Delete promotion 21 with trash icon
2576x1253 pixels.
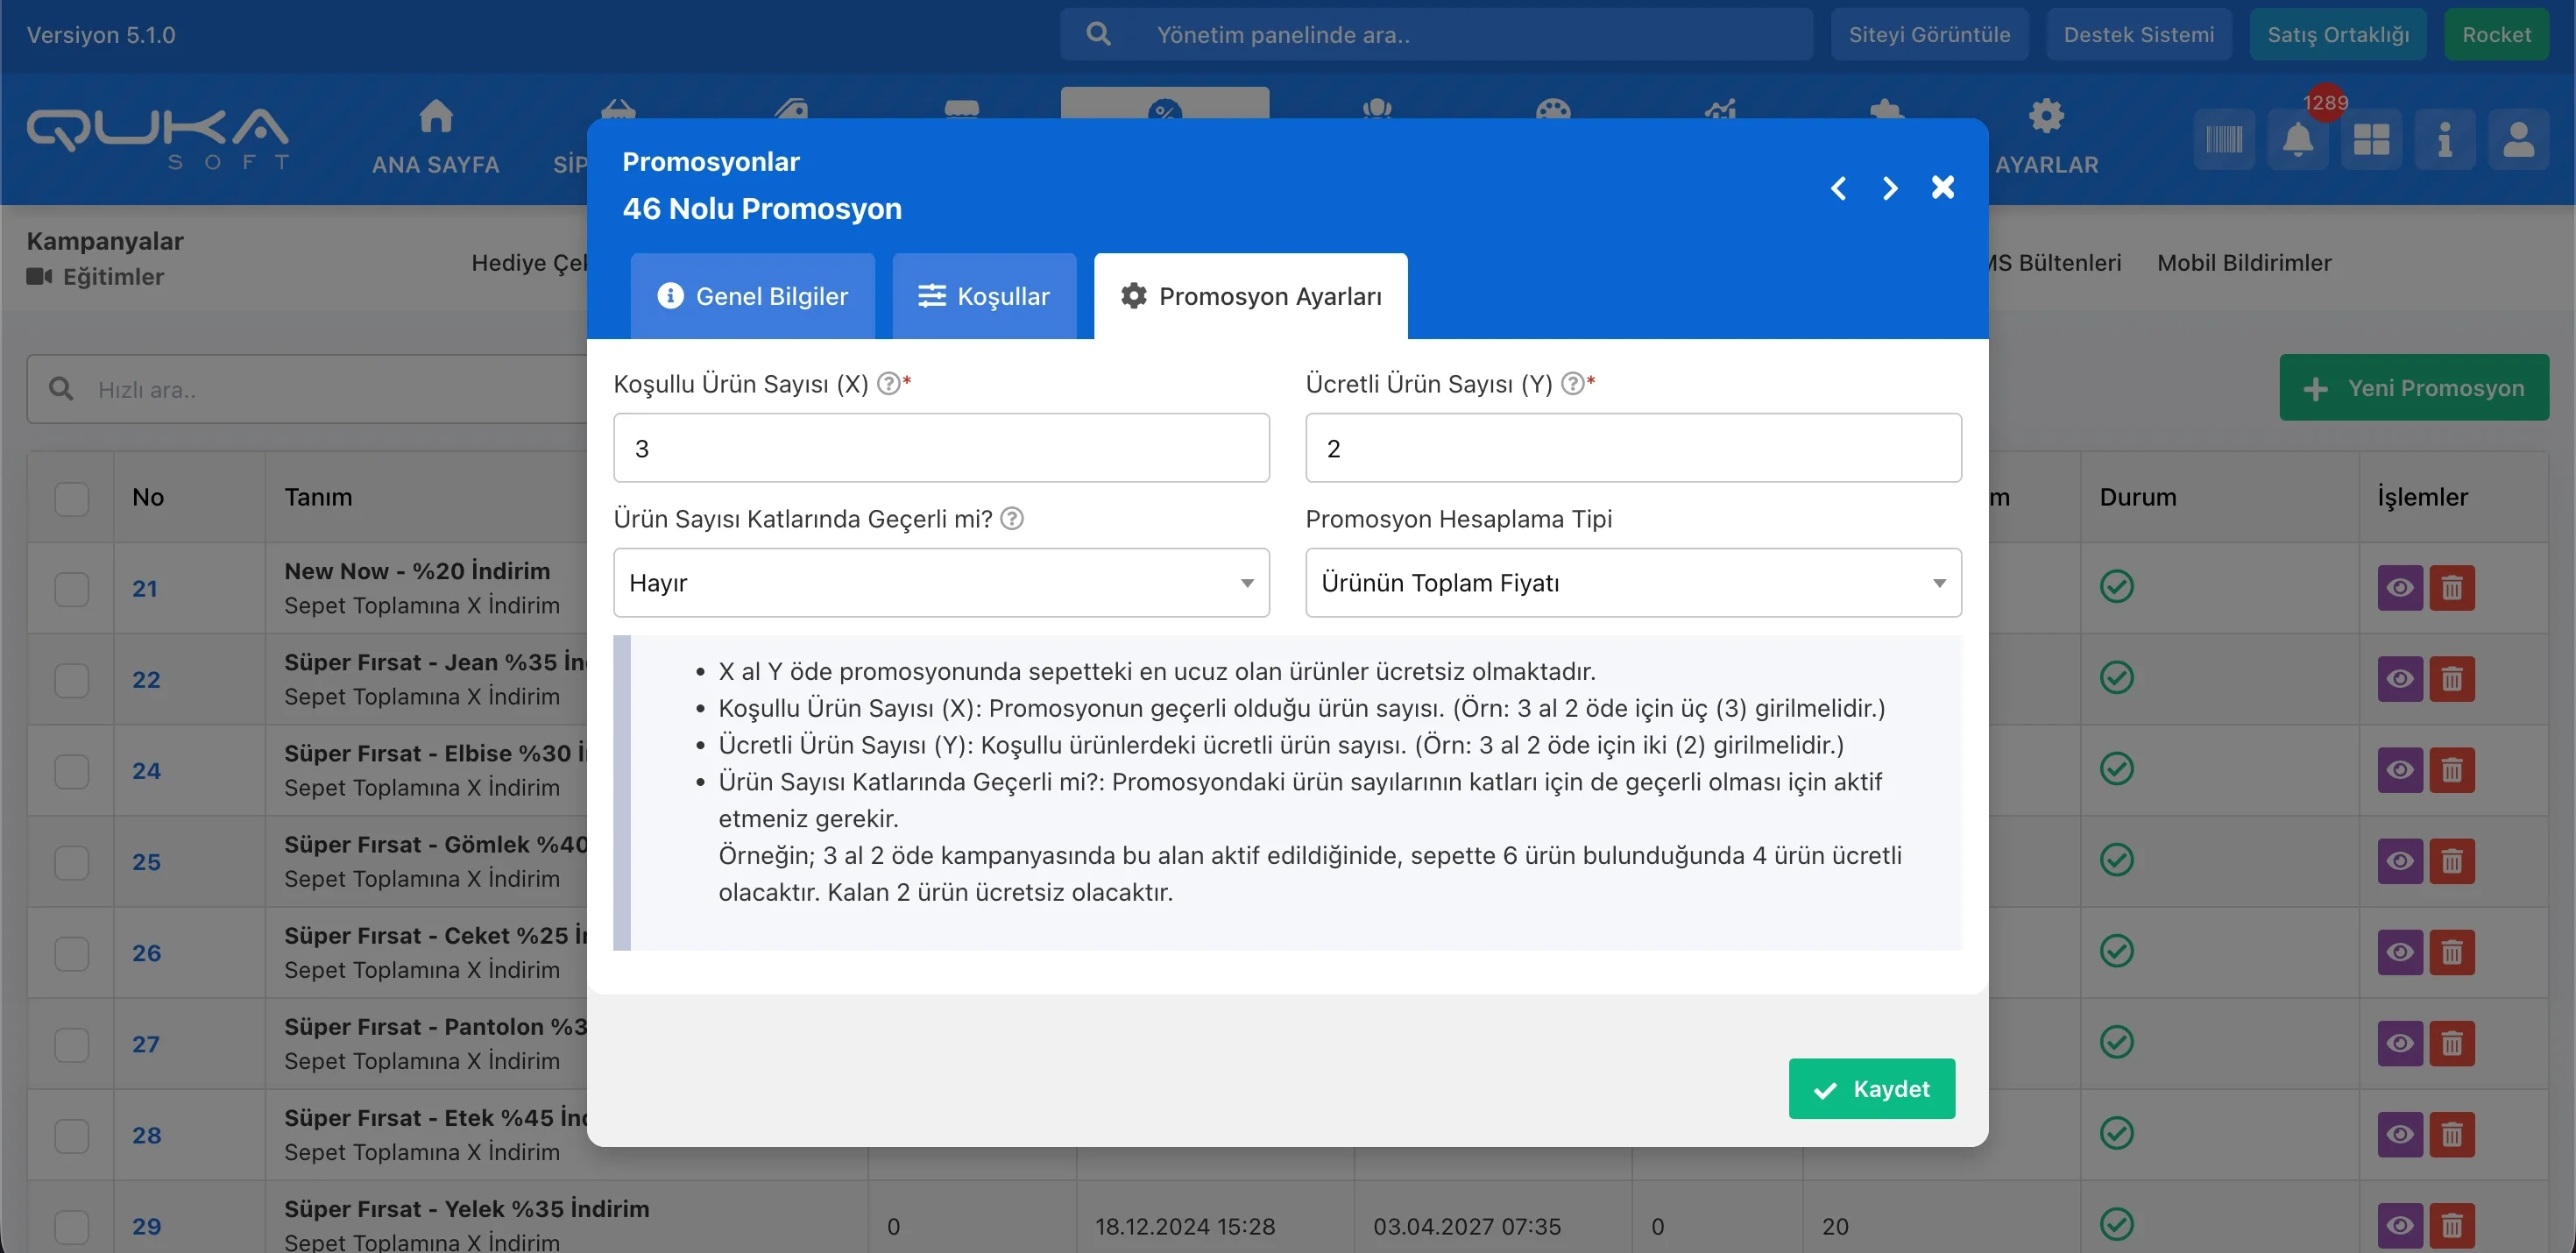pyautogui.click(x=2452, y=588)
